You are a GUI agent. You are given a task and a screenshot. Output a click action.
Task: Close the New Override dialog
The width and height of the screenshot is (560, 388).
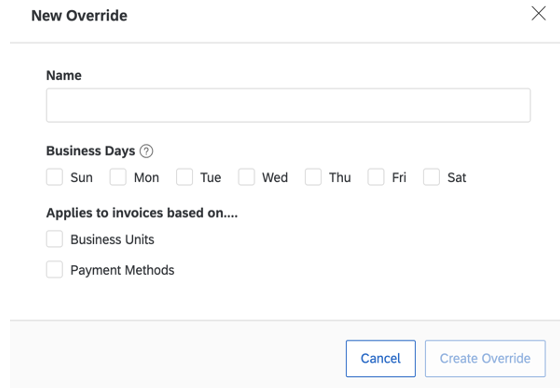538,14
